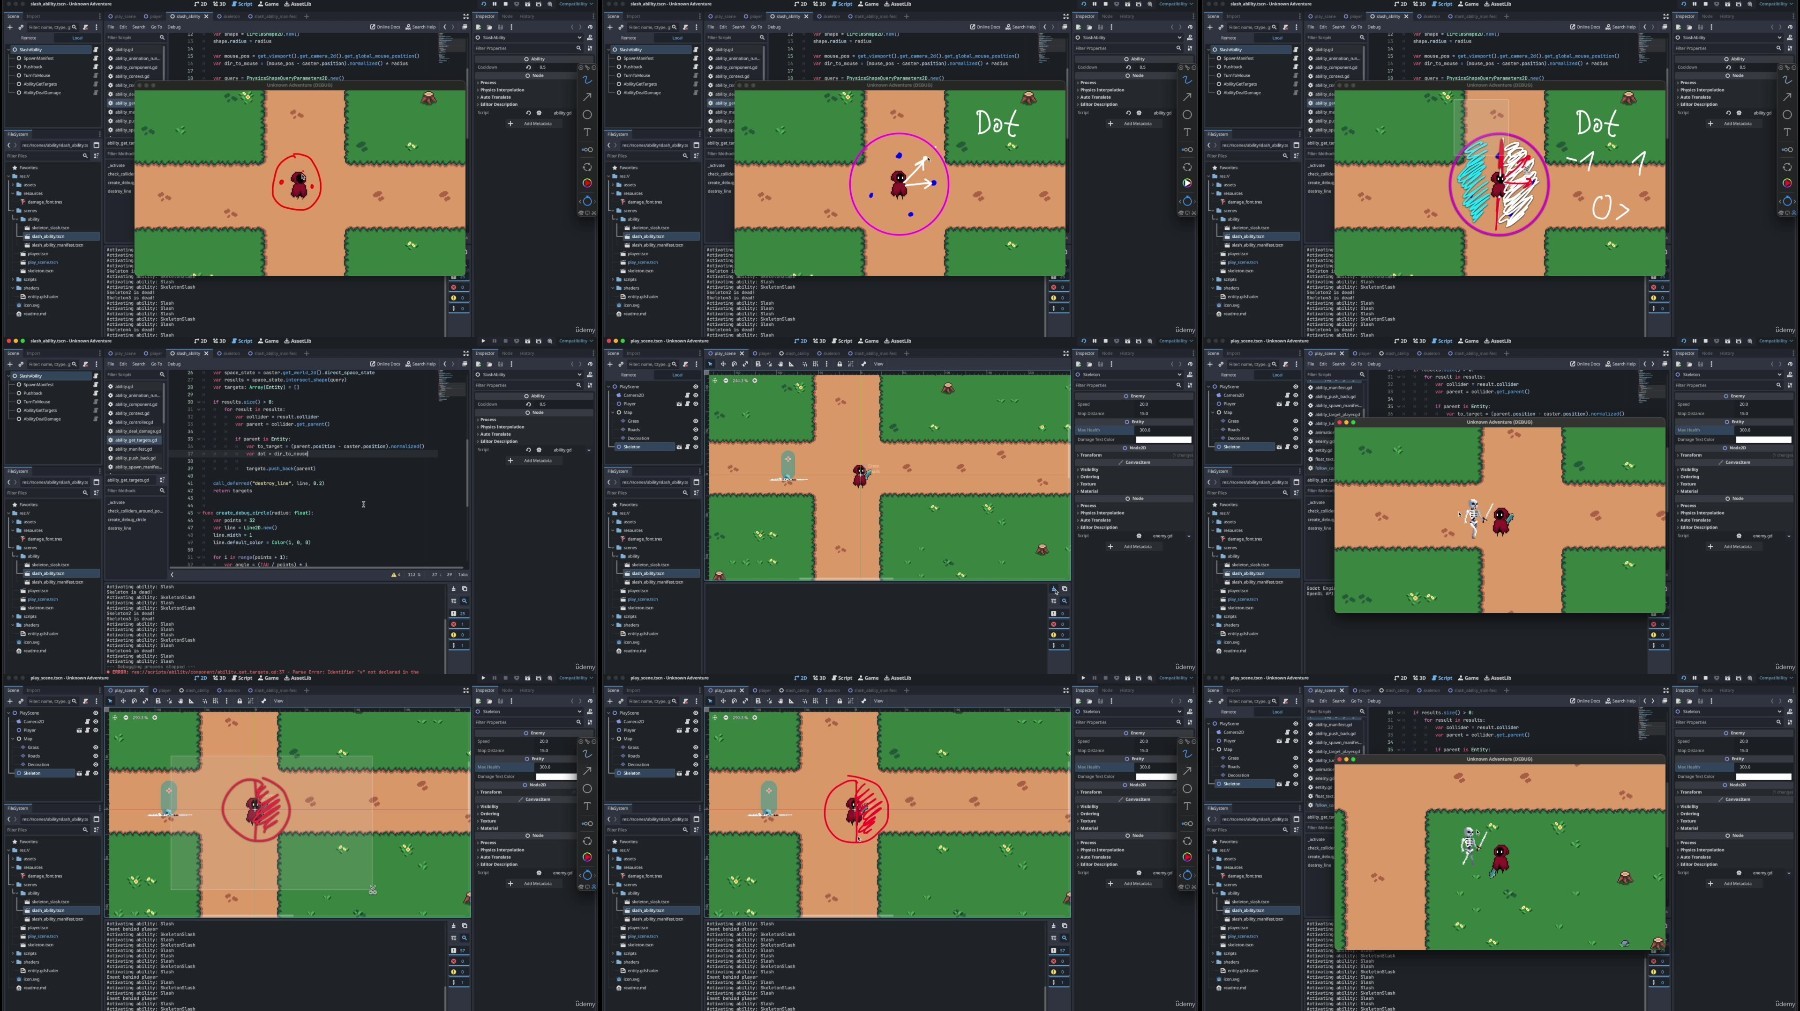
Task: Switch to player scene tab, empty-output frame
Action: coord(762,353)
